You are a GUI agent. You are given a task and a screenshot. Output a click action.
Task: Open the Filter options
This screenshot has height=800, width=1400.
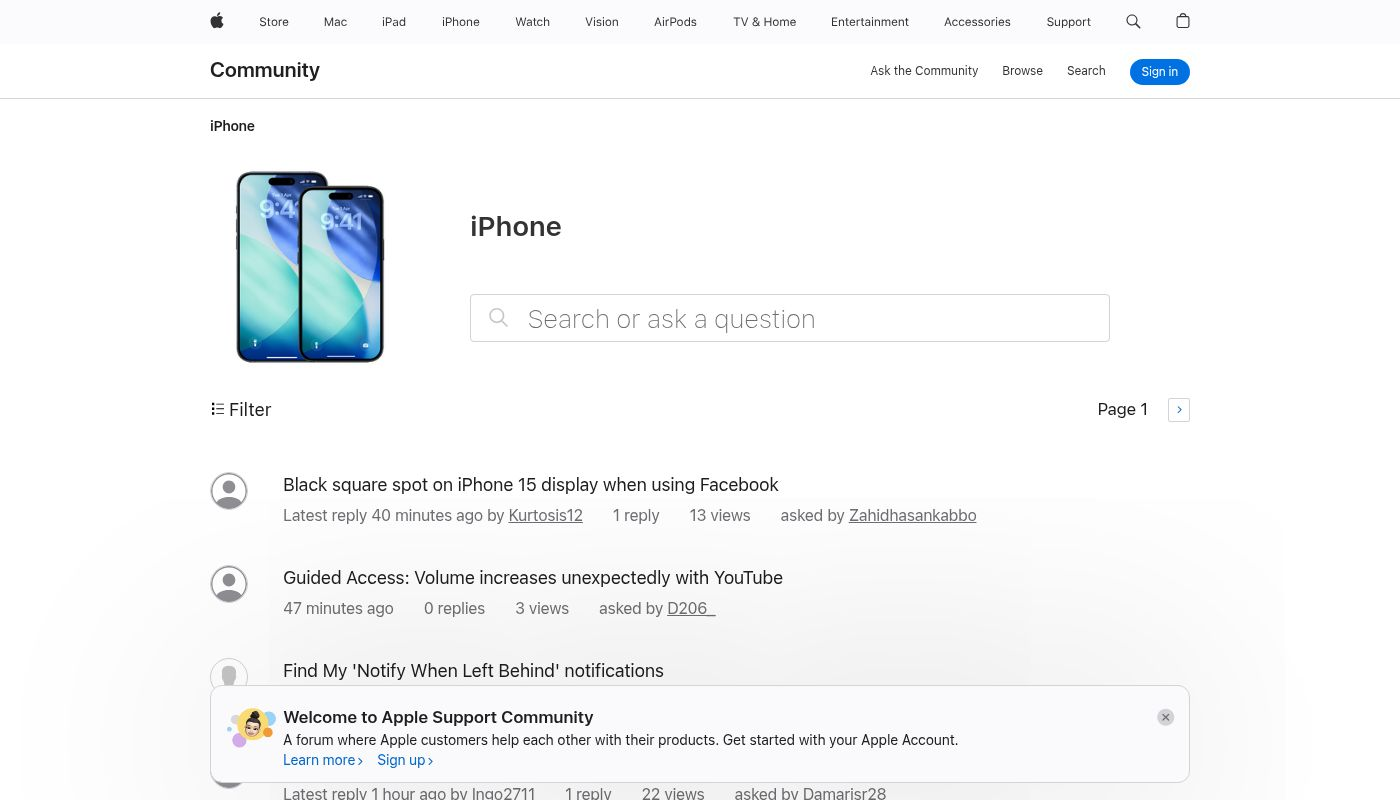tap(241, 410)
